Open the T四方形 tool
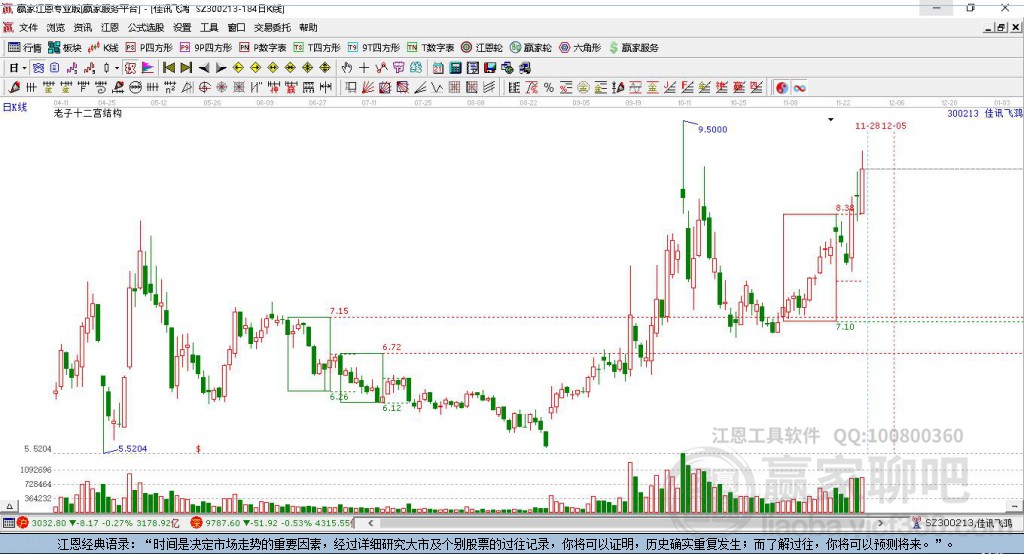 pyautogui.click(x=317, y=48)
